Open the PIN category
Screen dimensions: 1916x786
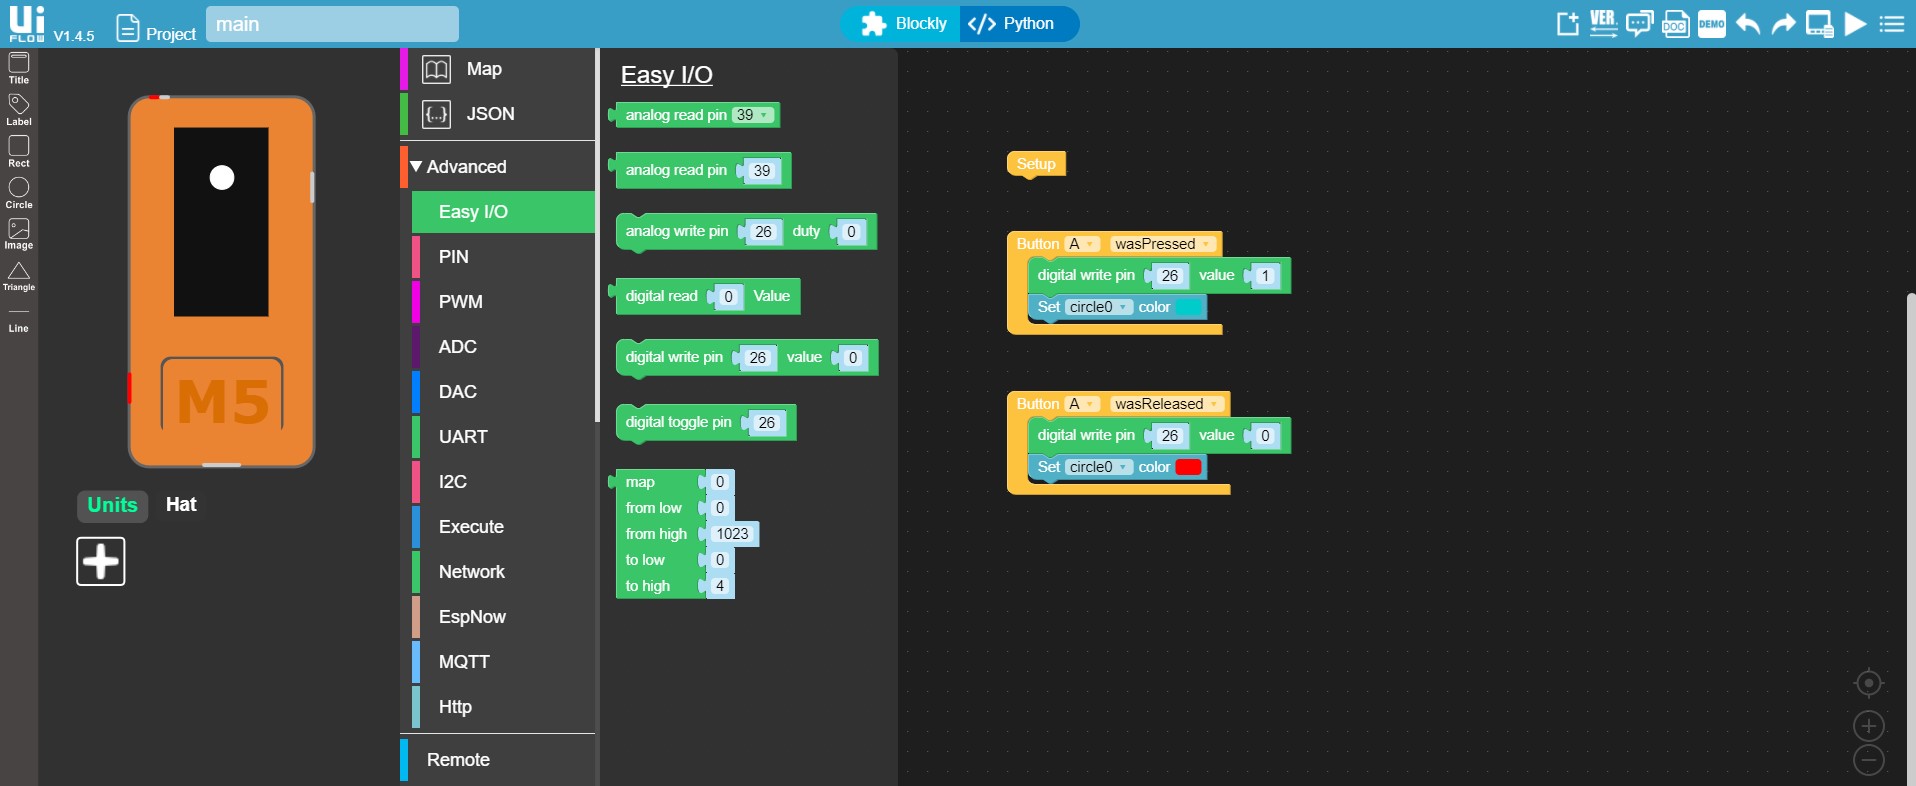point(503,257)
